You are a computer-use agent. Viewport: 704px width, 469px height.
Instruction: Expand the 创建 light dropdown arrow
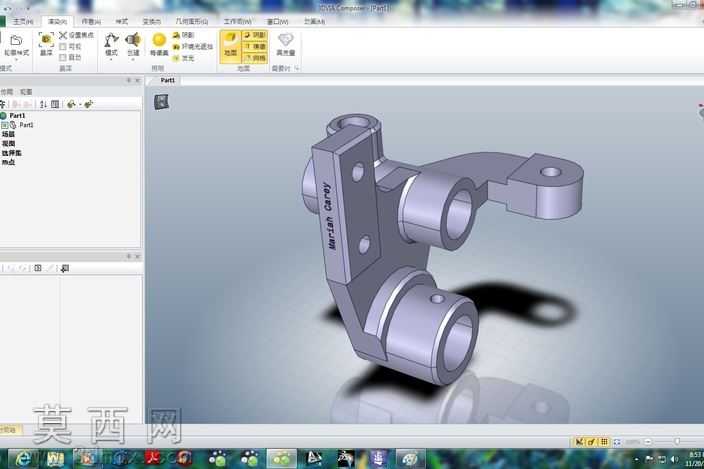[x=133, y=59]
